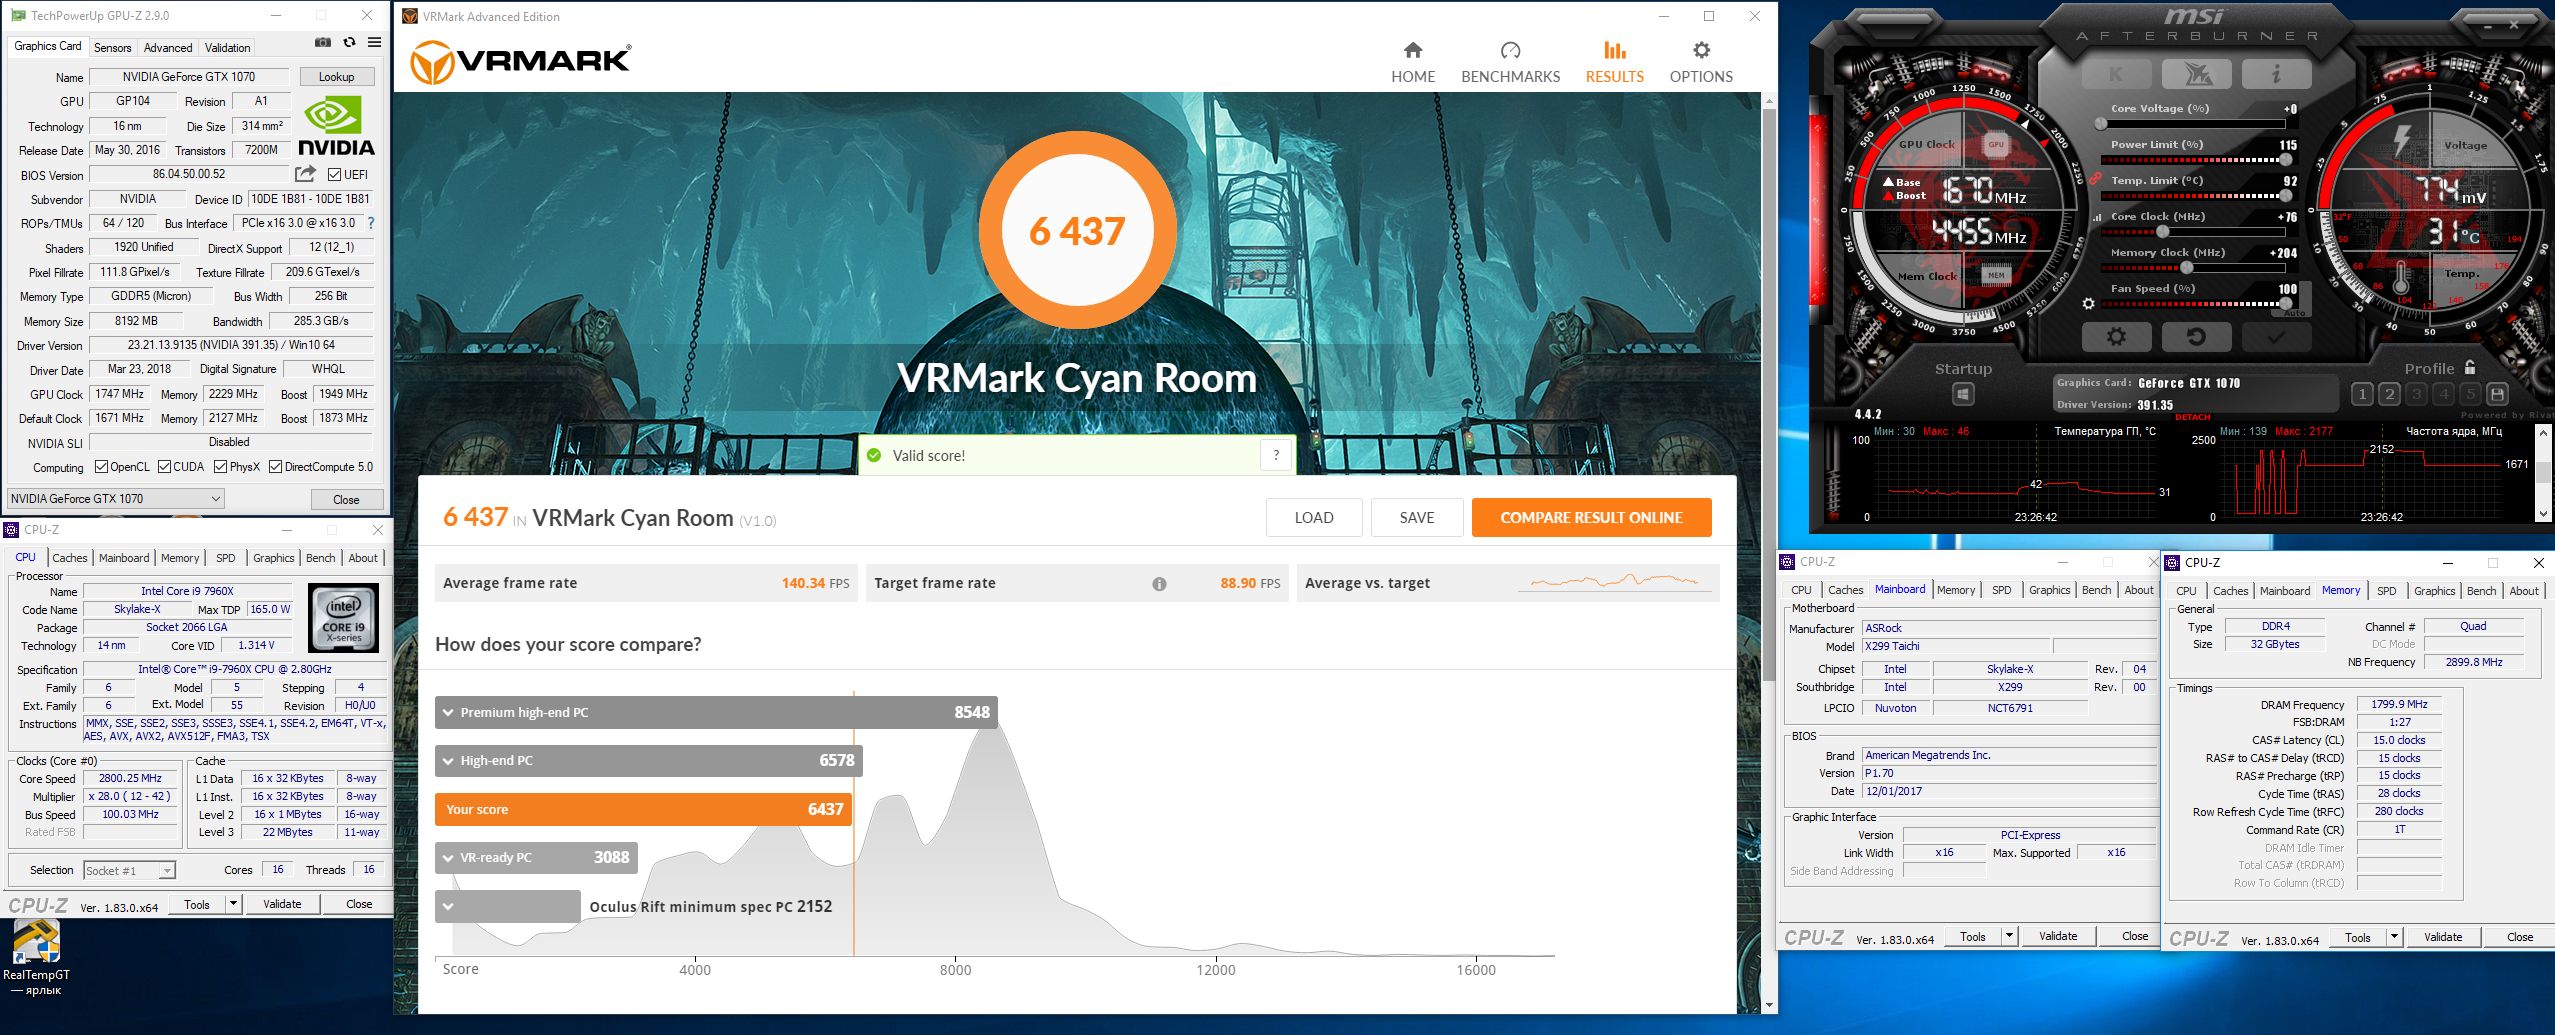
Task: Click the Afterburner save profile floppy icon
Action: (2497, 394)
